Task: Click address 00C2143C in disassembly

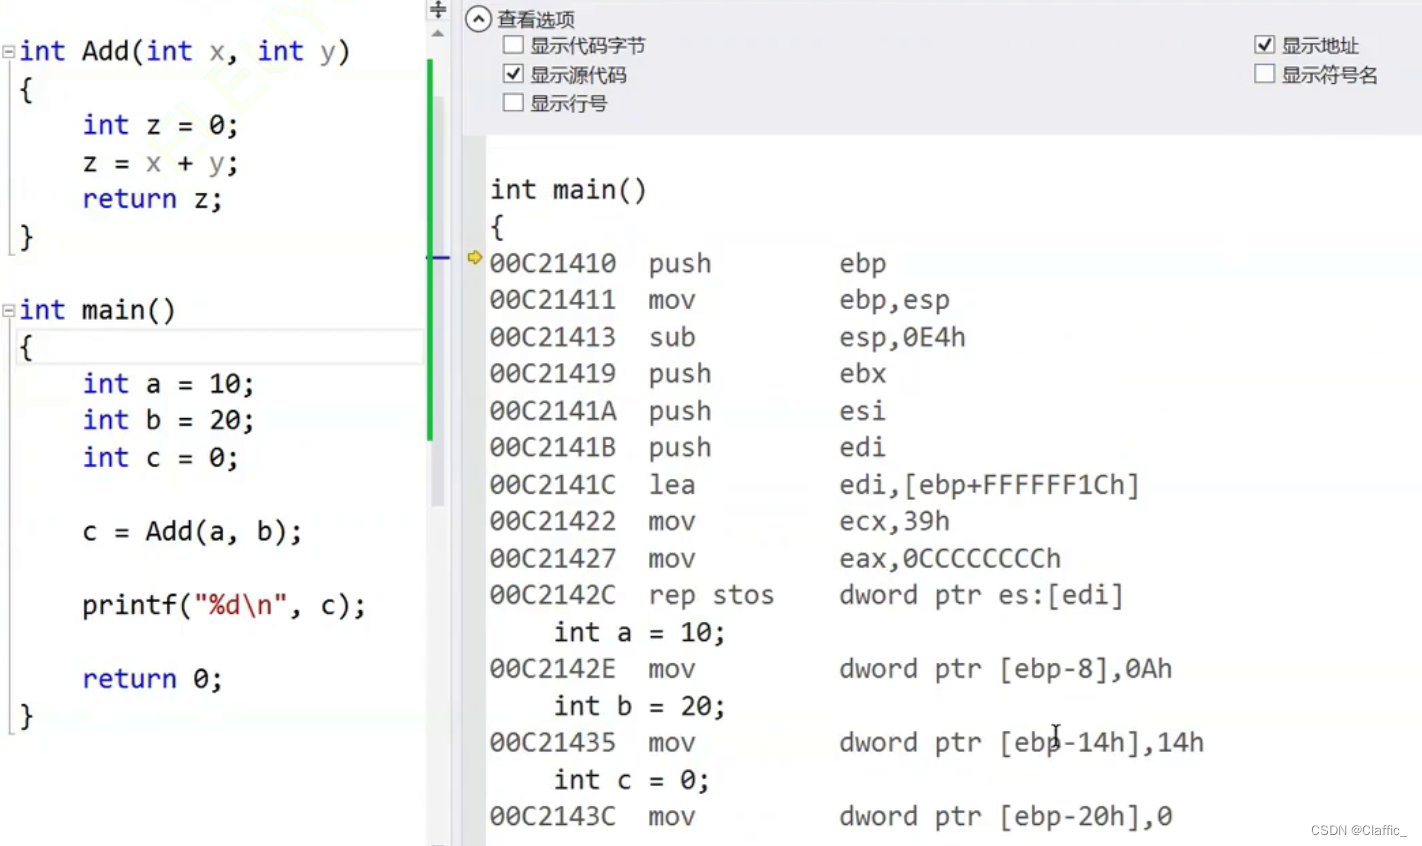Action: point(553,817)
